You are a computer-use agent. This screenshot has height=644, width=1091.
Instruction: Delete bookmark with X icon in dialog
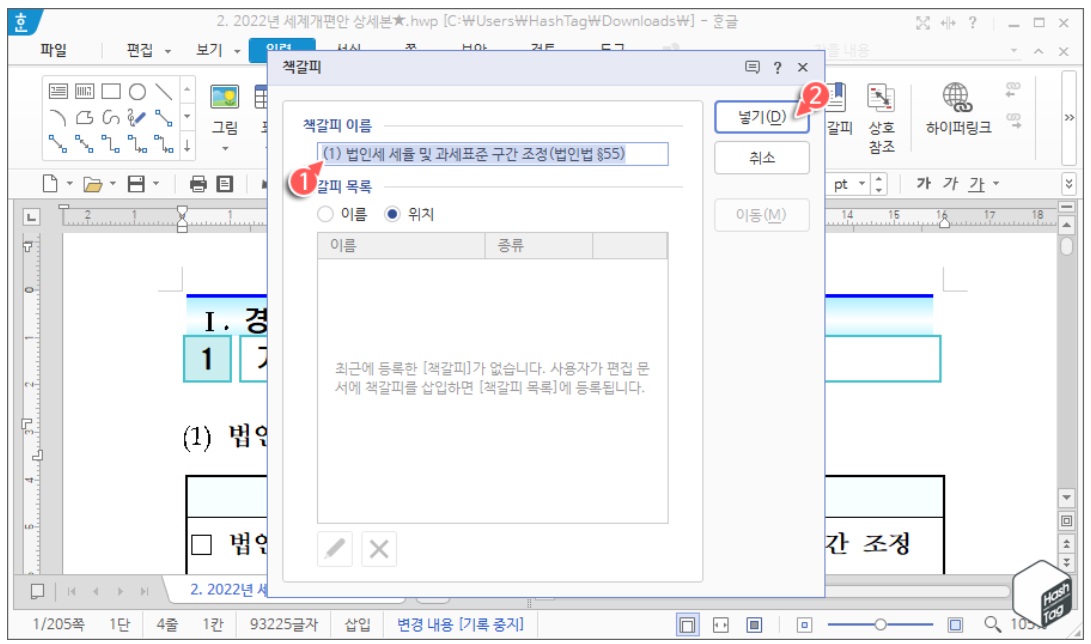[379, 549]
